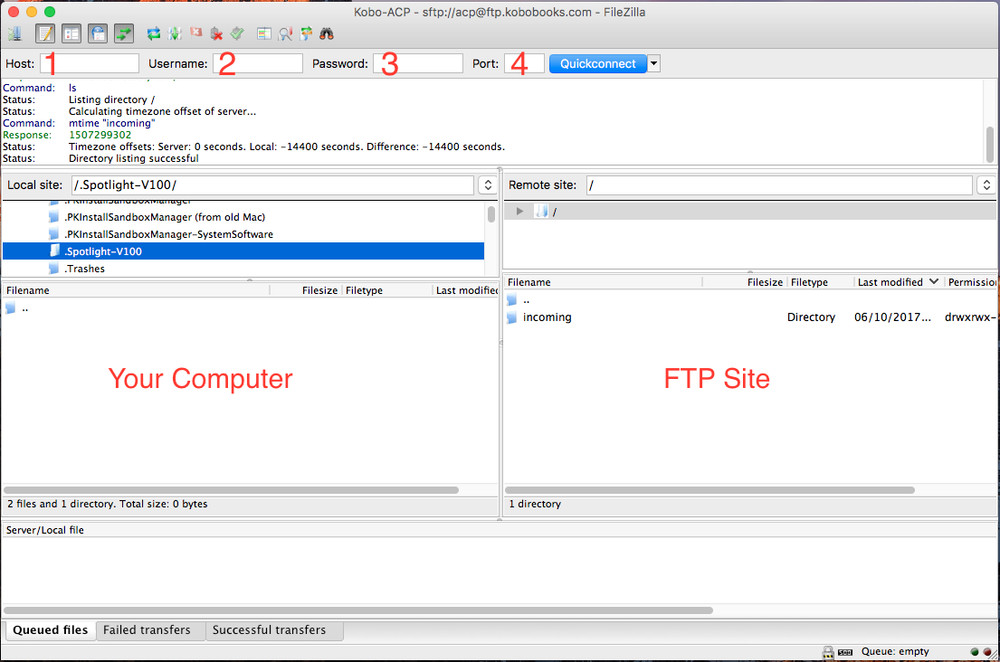
Task: Open the Quickconnect history dropdown
Action: tap(652, 63)
